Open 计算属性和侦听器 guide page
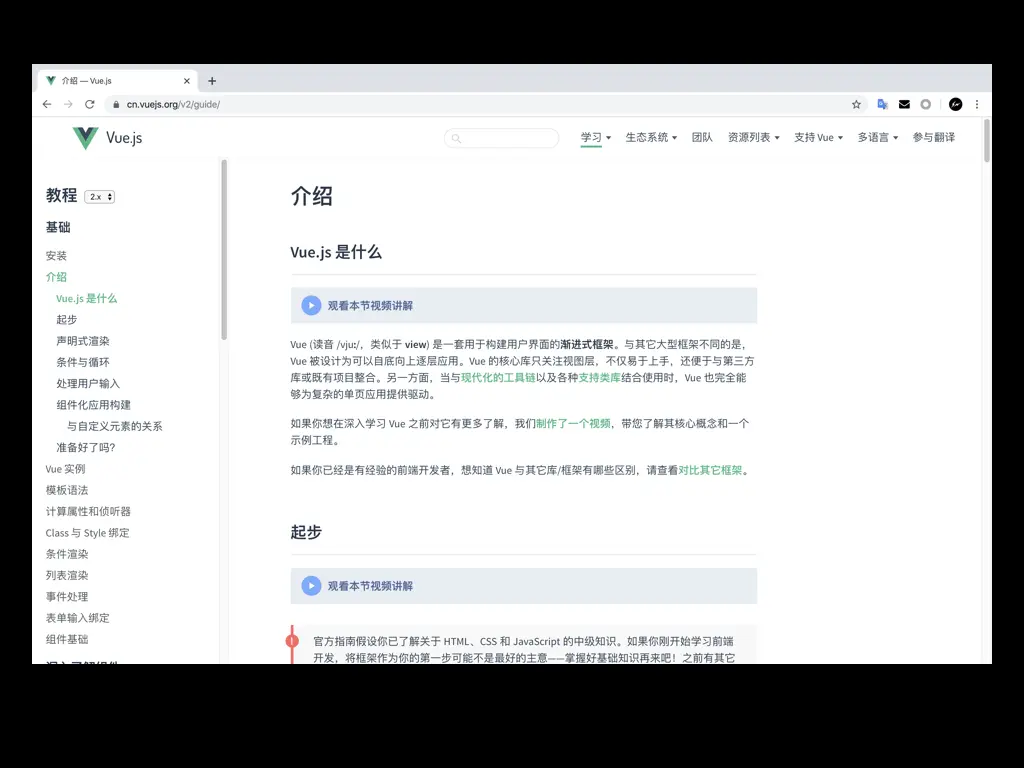 (88, 511)
